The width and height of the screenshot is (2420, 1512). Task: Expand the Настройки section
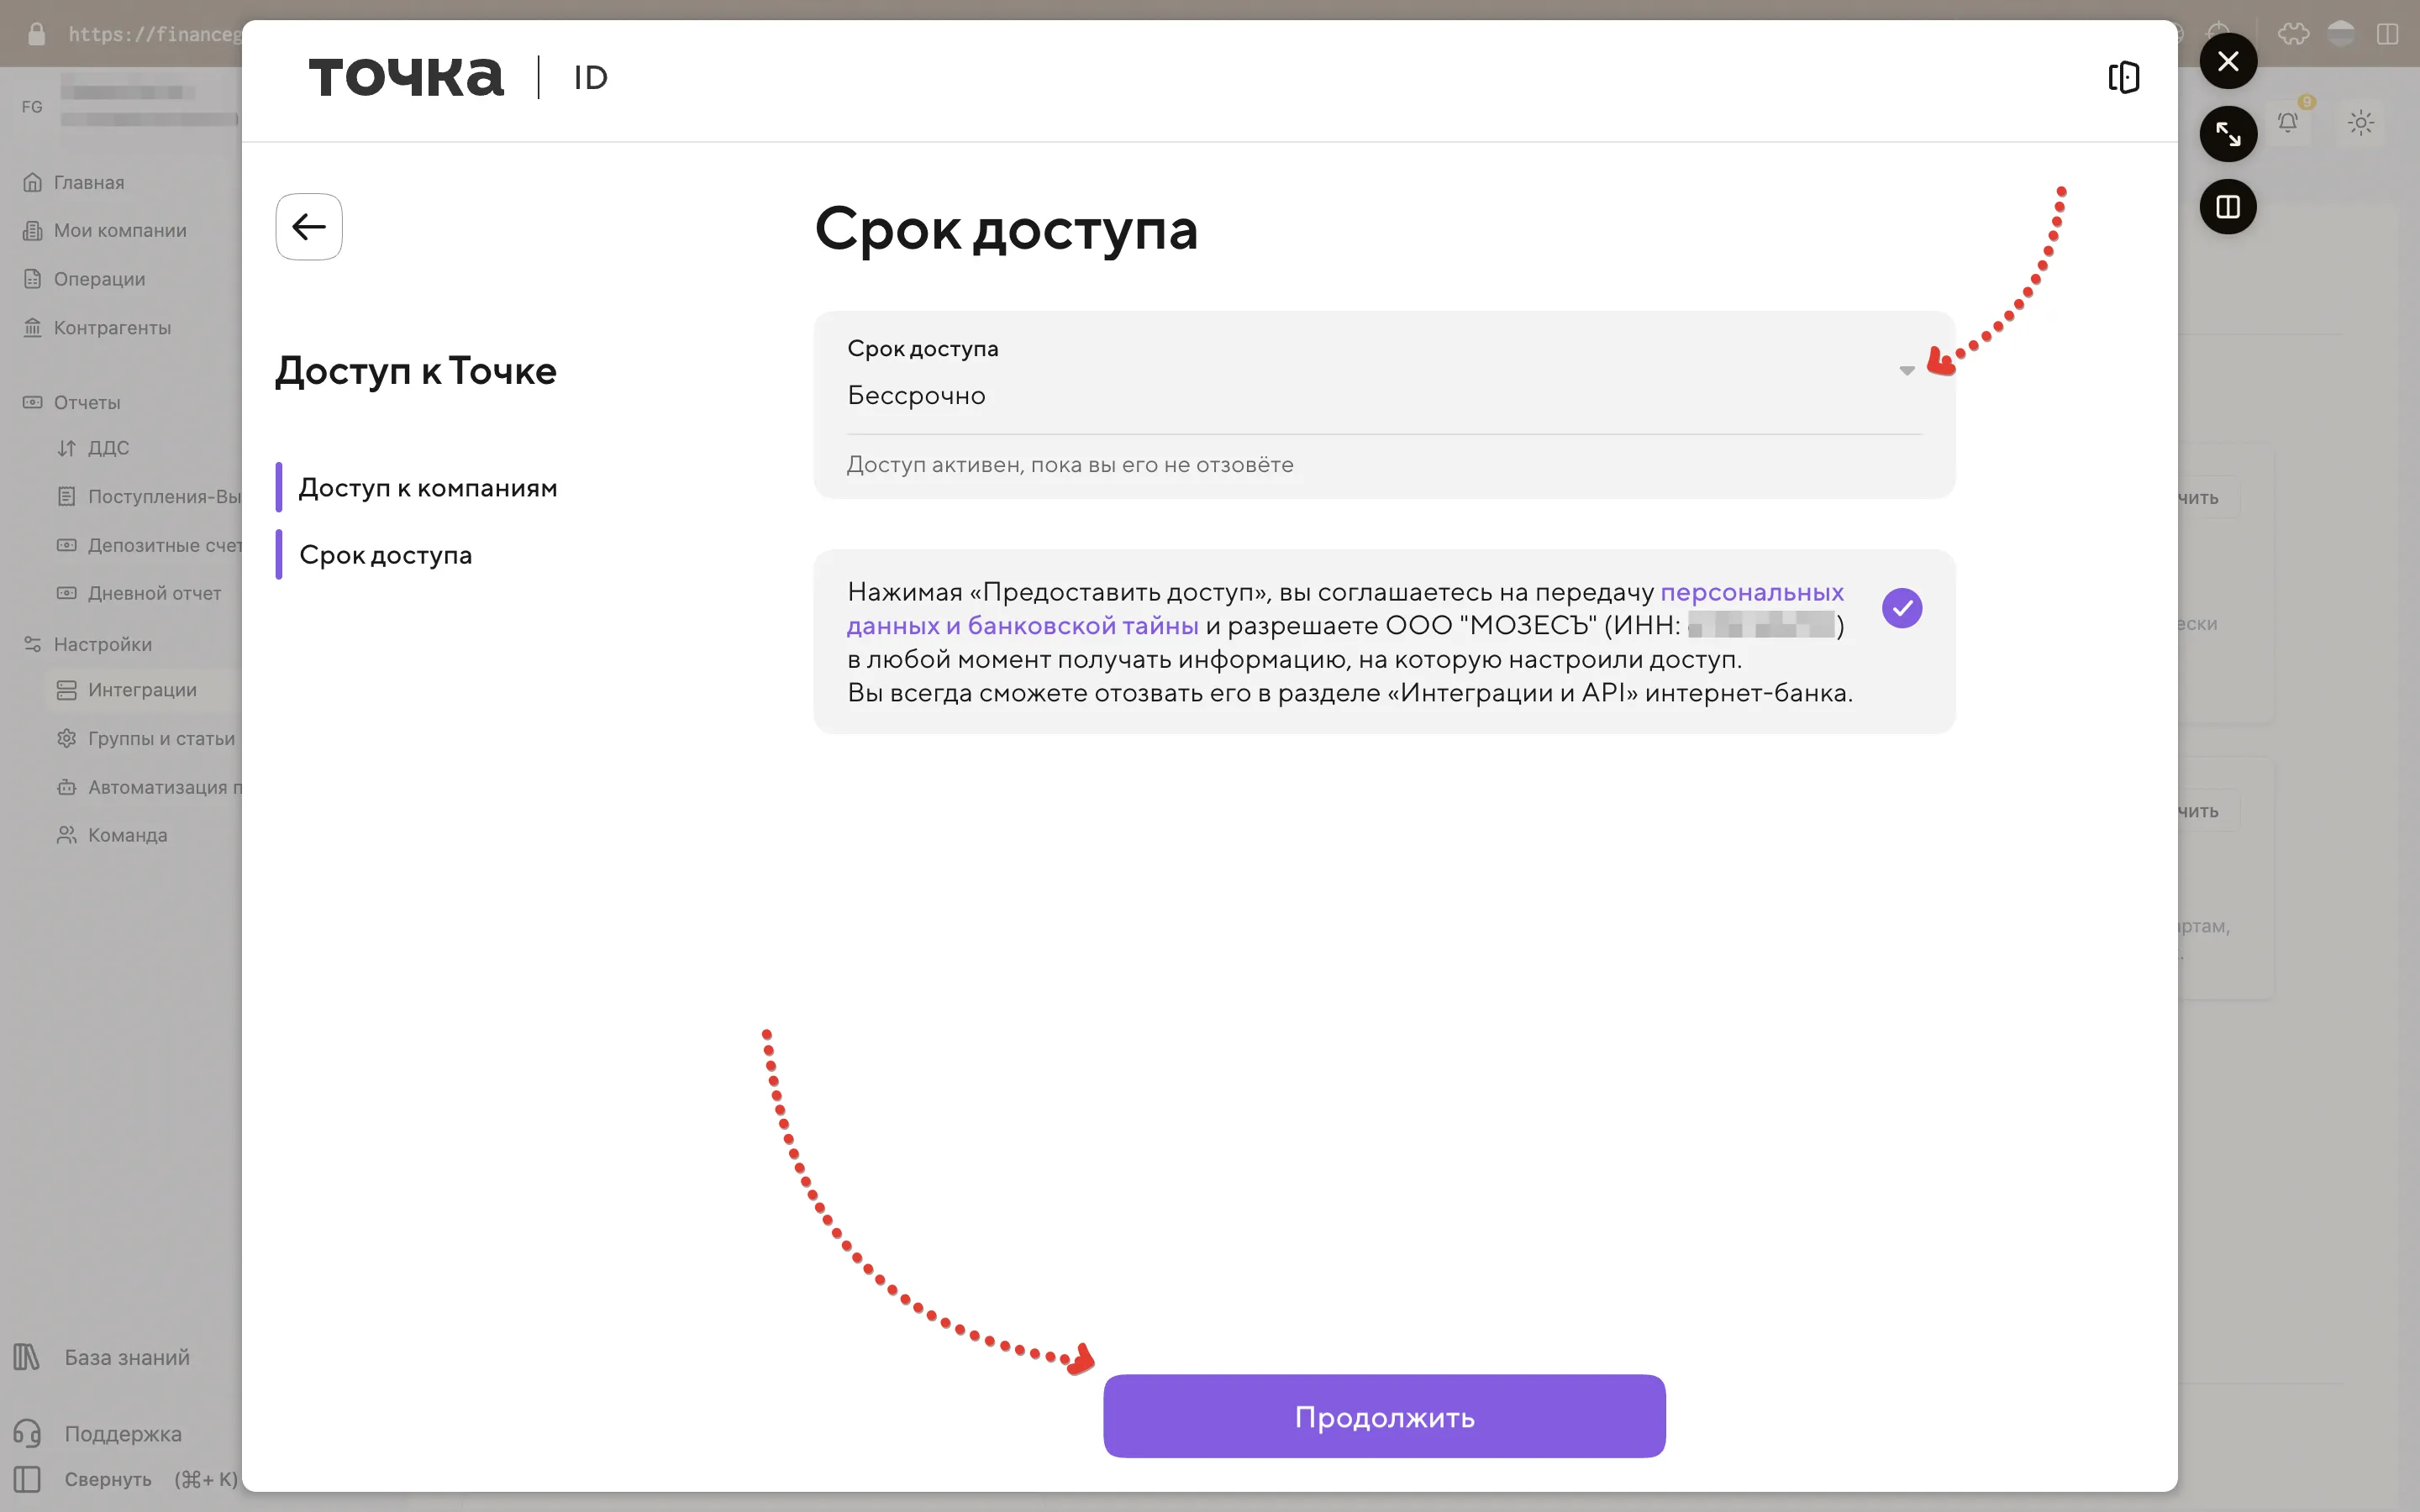click(x=102, y=644)
